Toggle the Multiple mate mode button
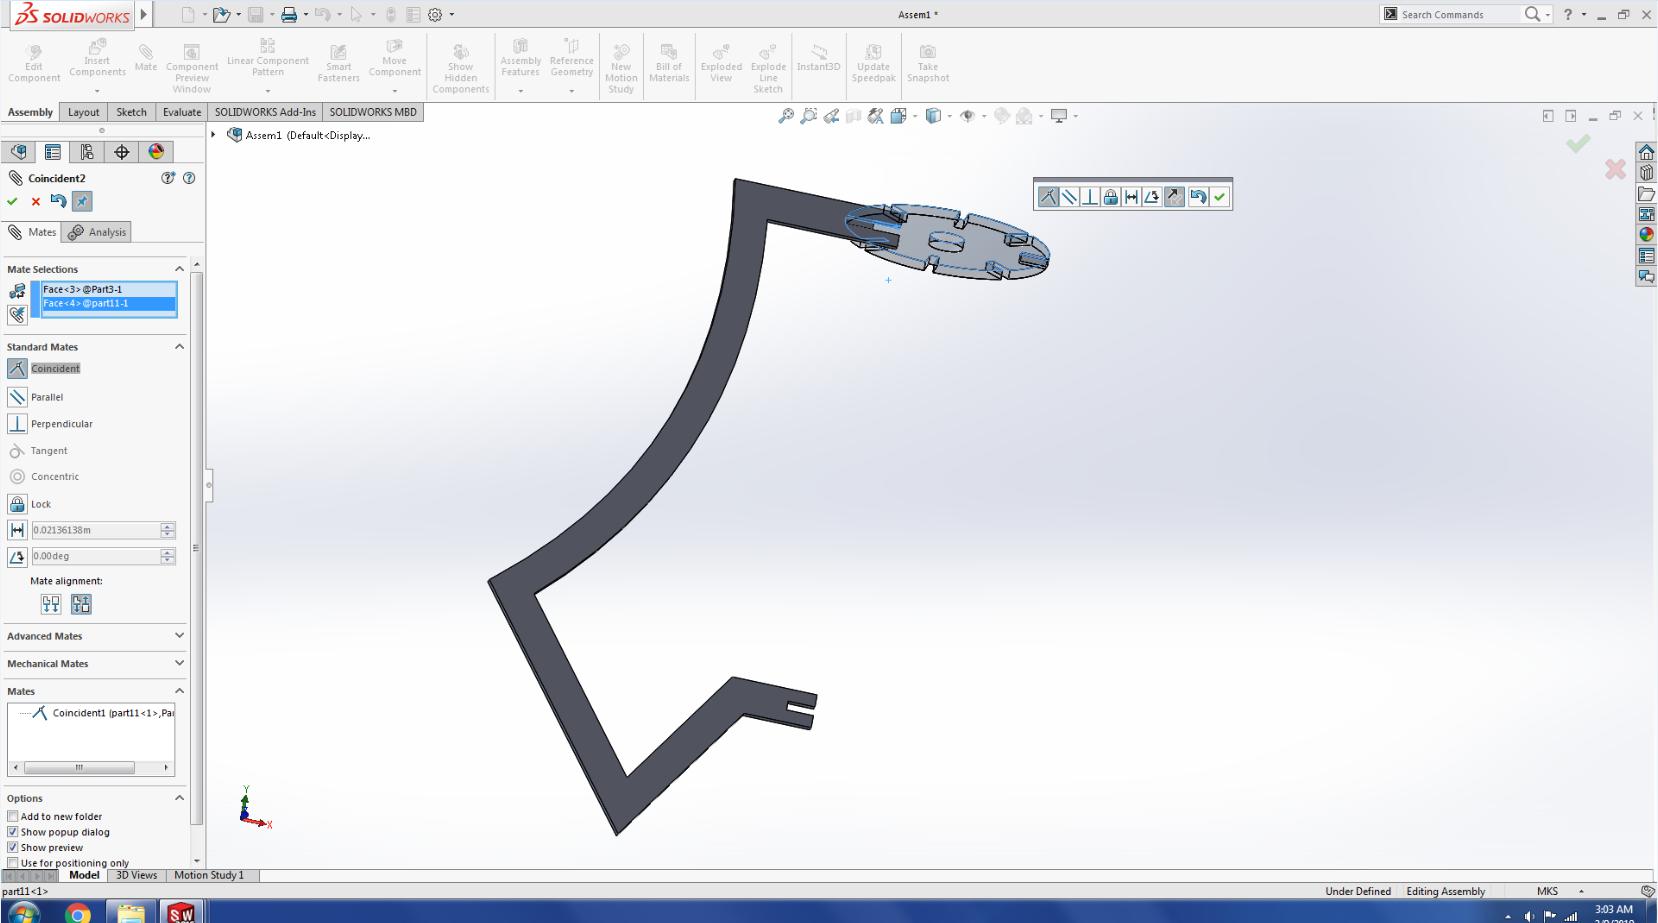 (17, 315)
